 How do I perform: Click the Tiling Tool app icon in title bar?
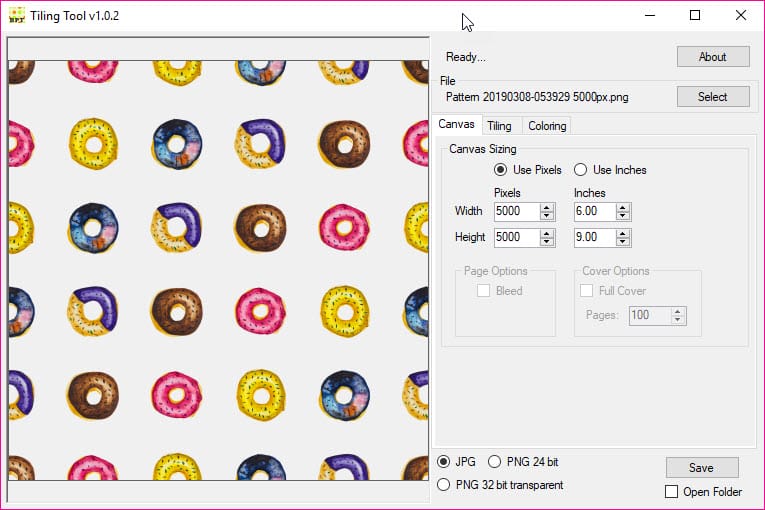pos(17,16)
